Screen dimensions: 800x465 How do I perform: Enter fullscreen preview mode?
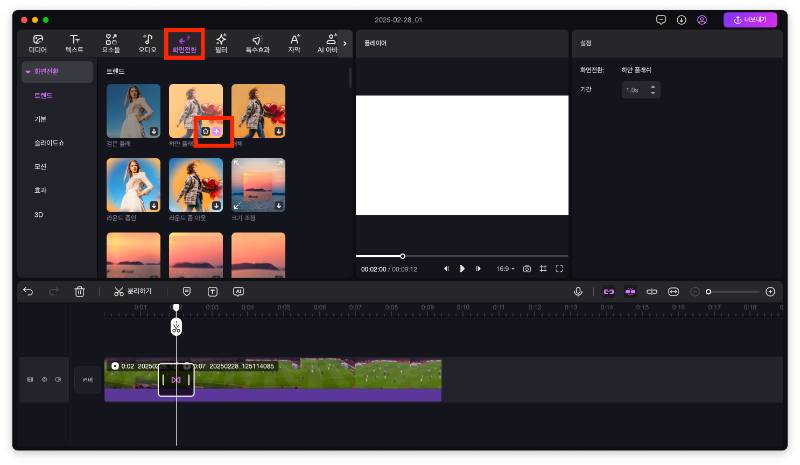[559, 268]
